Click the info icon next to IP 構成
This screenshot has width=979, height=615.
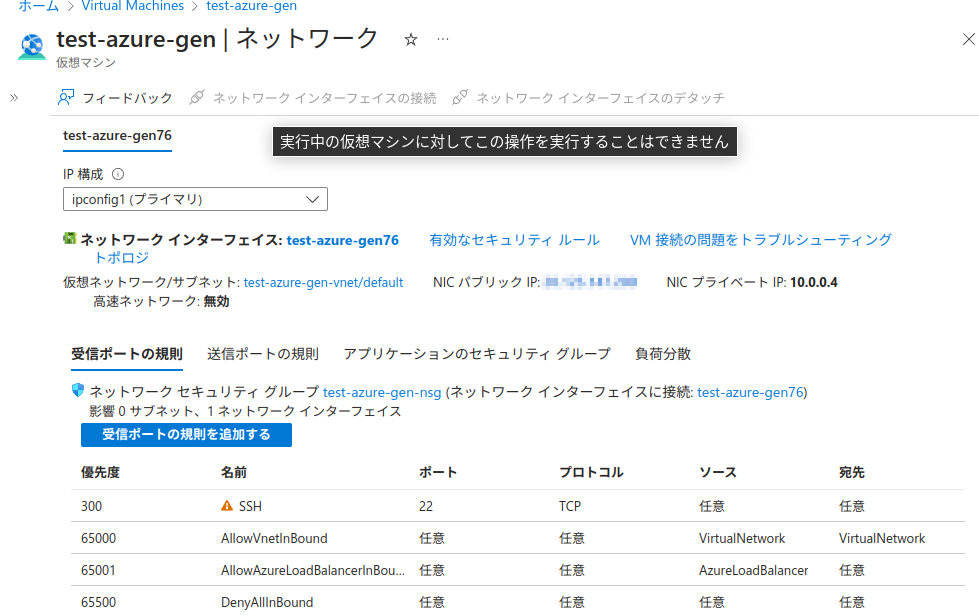coord(120,174)
